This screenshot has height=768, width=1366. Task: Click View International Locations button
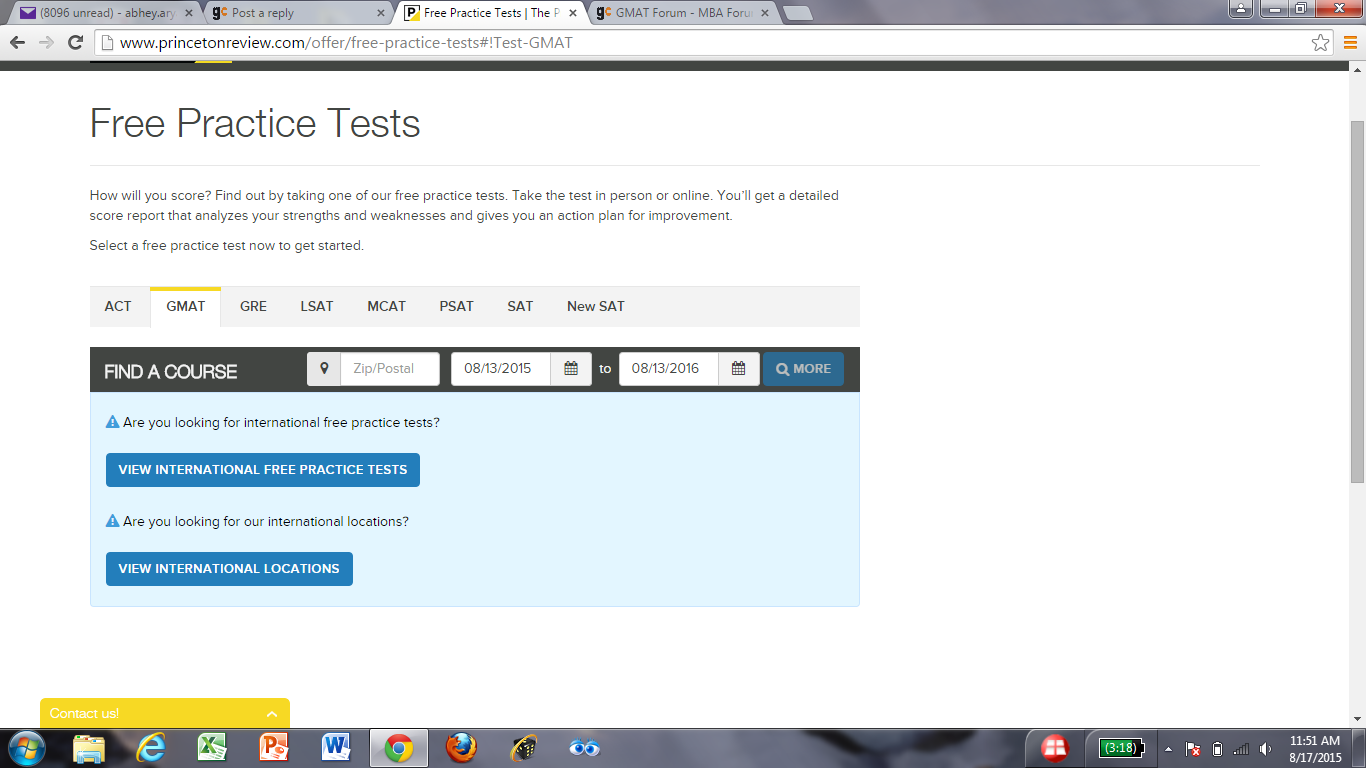(229, 569)
